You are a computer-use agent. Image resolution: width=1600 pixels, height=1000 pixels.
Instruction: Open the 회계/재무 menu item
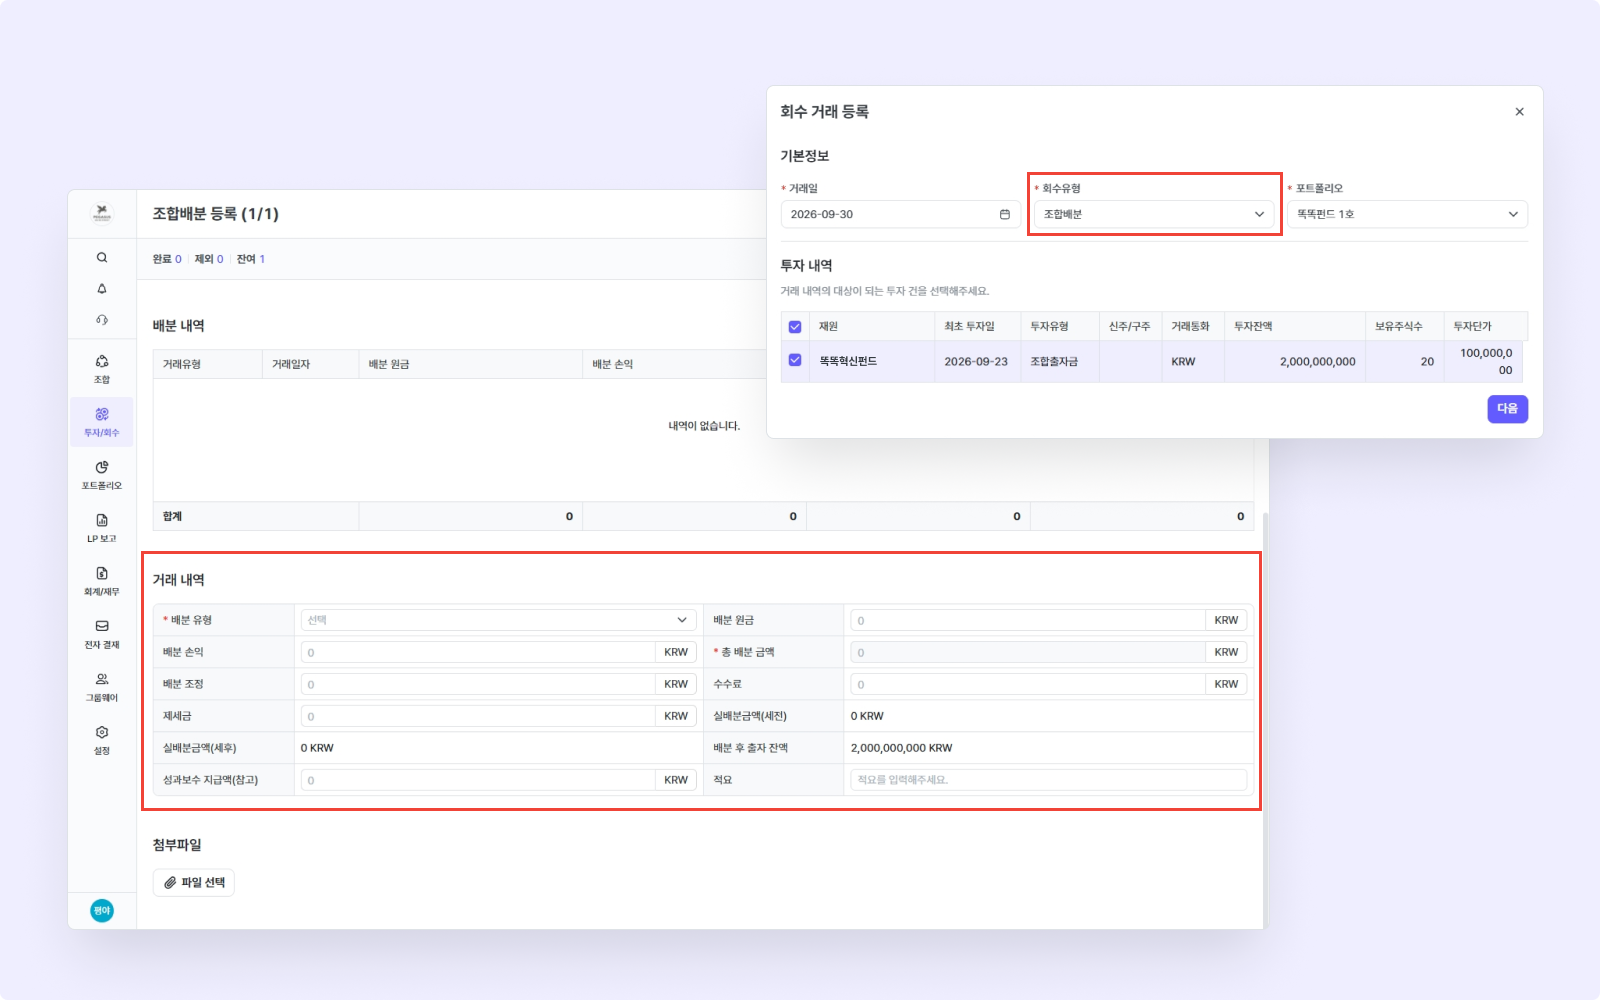[x=102, y=581]
